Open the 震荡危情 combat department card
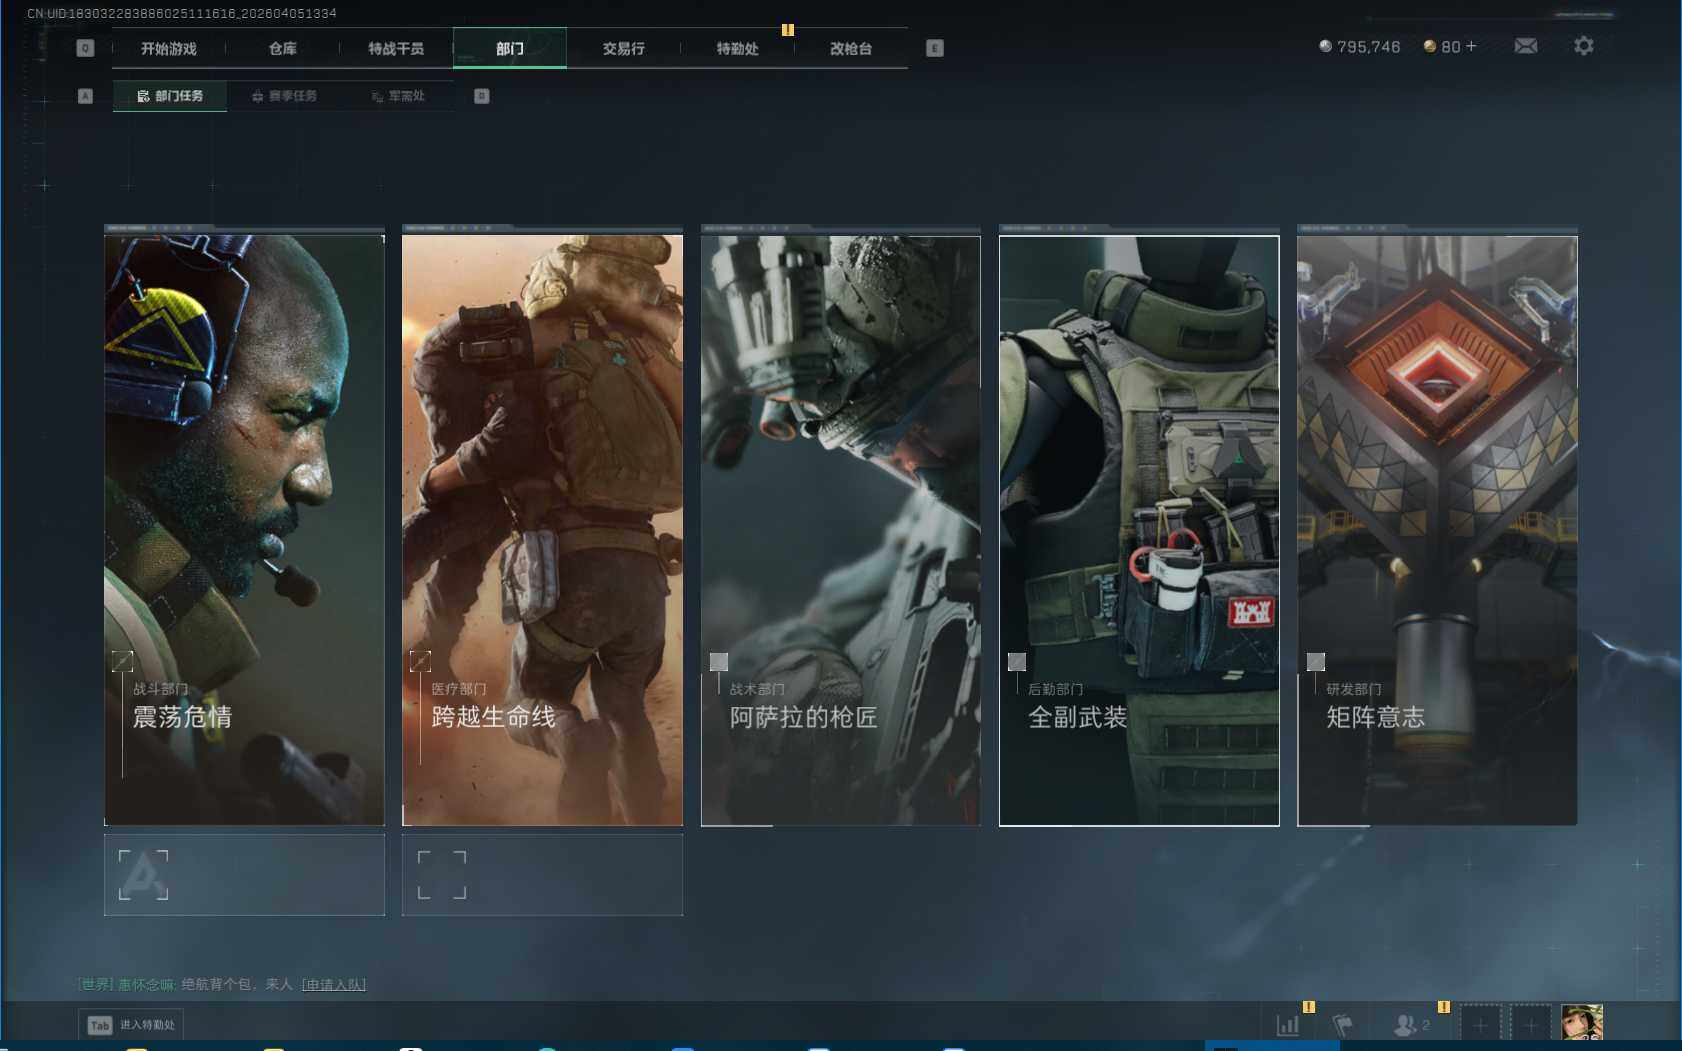1682x1051 pixels. [x=244, y=530]
